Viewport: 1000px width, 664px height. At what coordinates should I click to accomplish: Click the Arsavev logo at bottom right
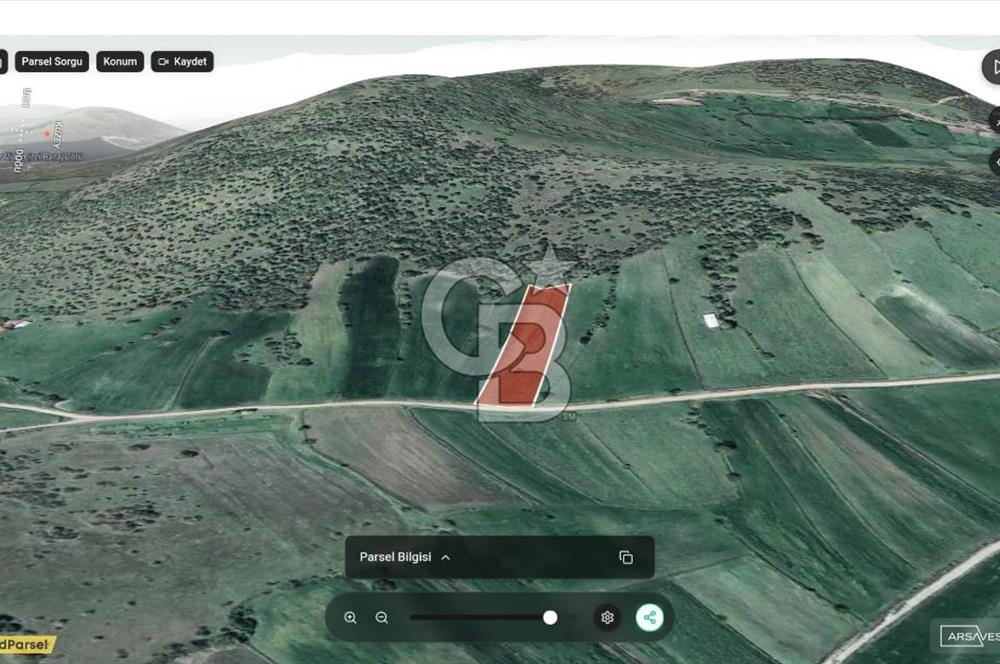pyautogui.click(x=969, y=636)
